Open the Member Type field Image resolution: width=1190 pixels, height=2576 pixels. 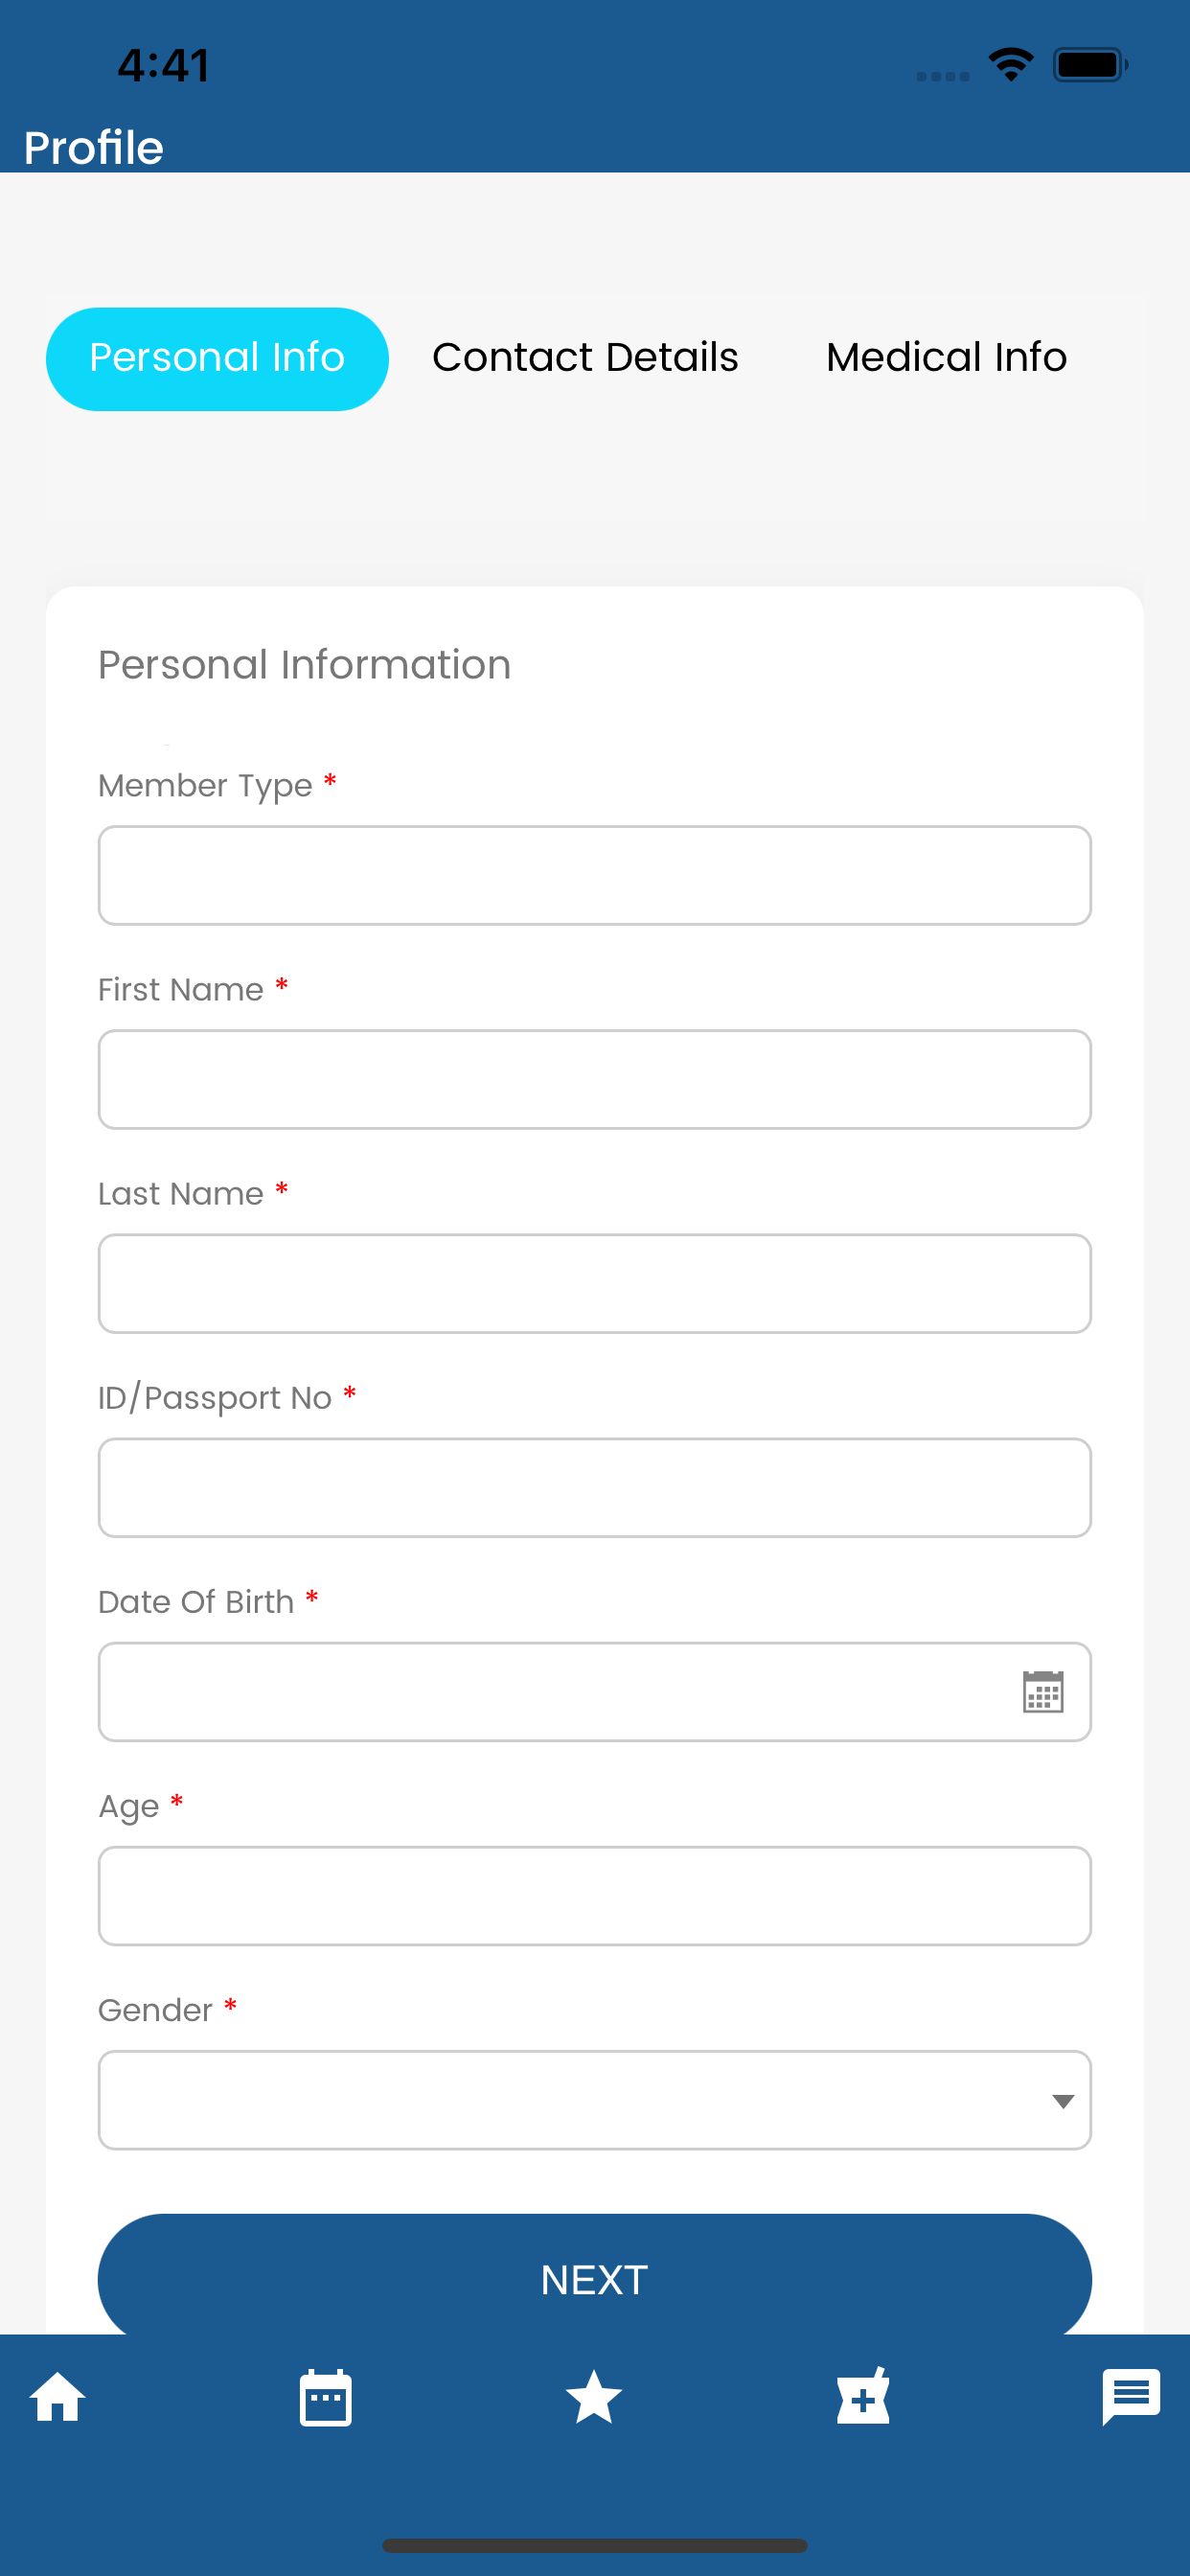[x=594, y=875]
